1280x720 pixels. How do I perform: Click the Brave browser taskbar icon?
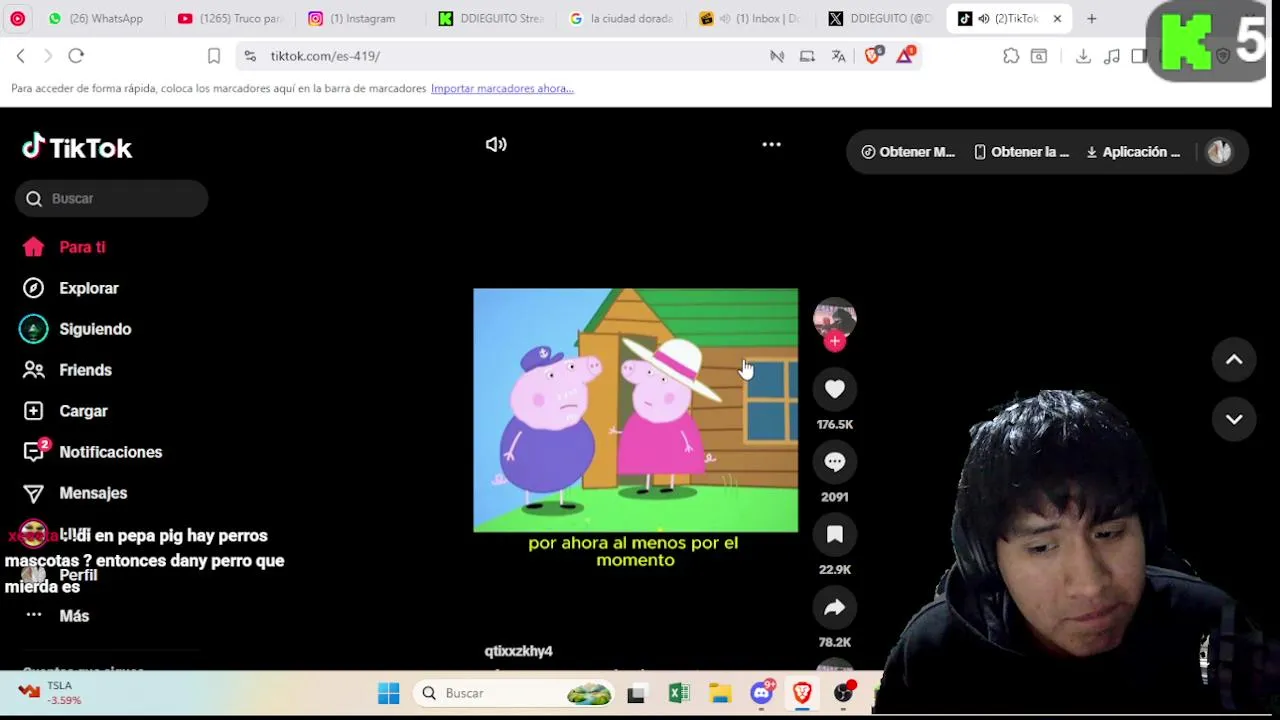tap(802, 693)
